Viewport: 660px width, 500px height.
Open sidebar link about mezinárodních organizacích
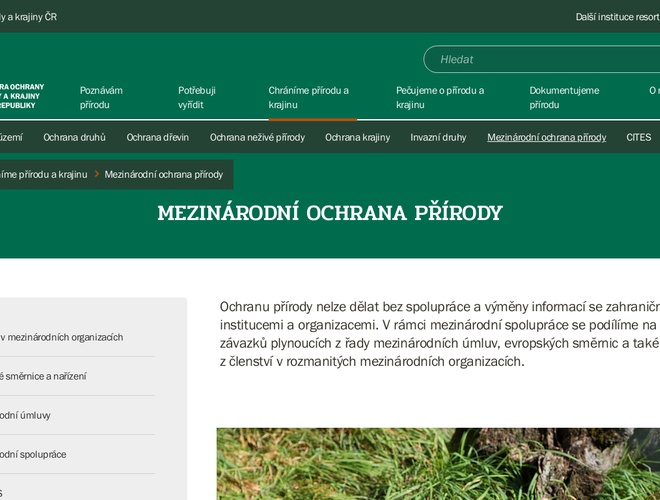[x=62, y=337]
